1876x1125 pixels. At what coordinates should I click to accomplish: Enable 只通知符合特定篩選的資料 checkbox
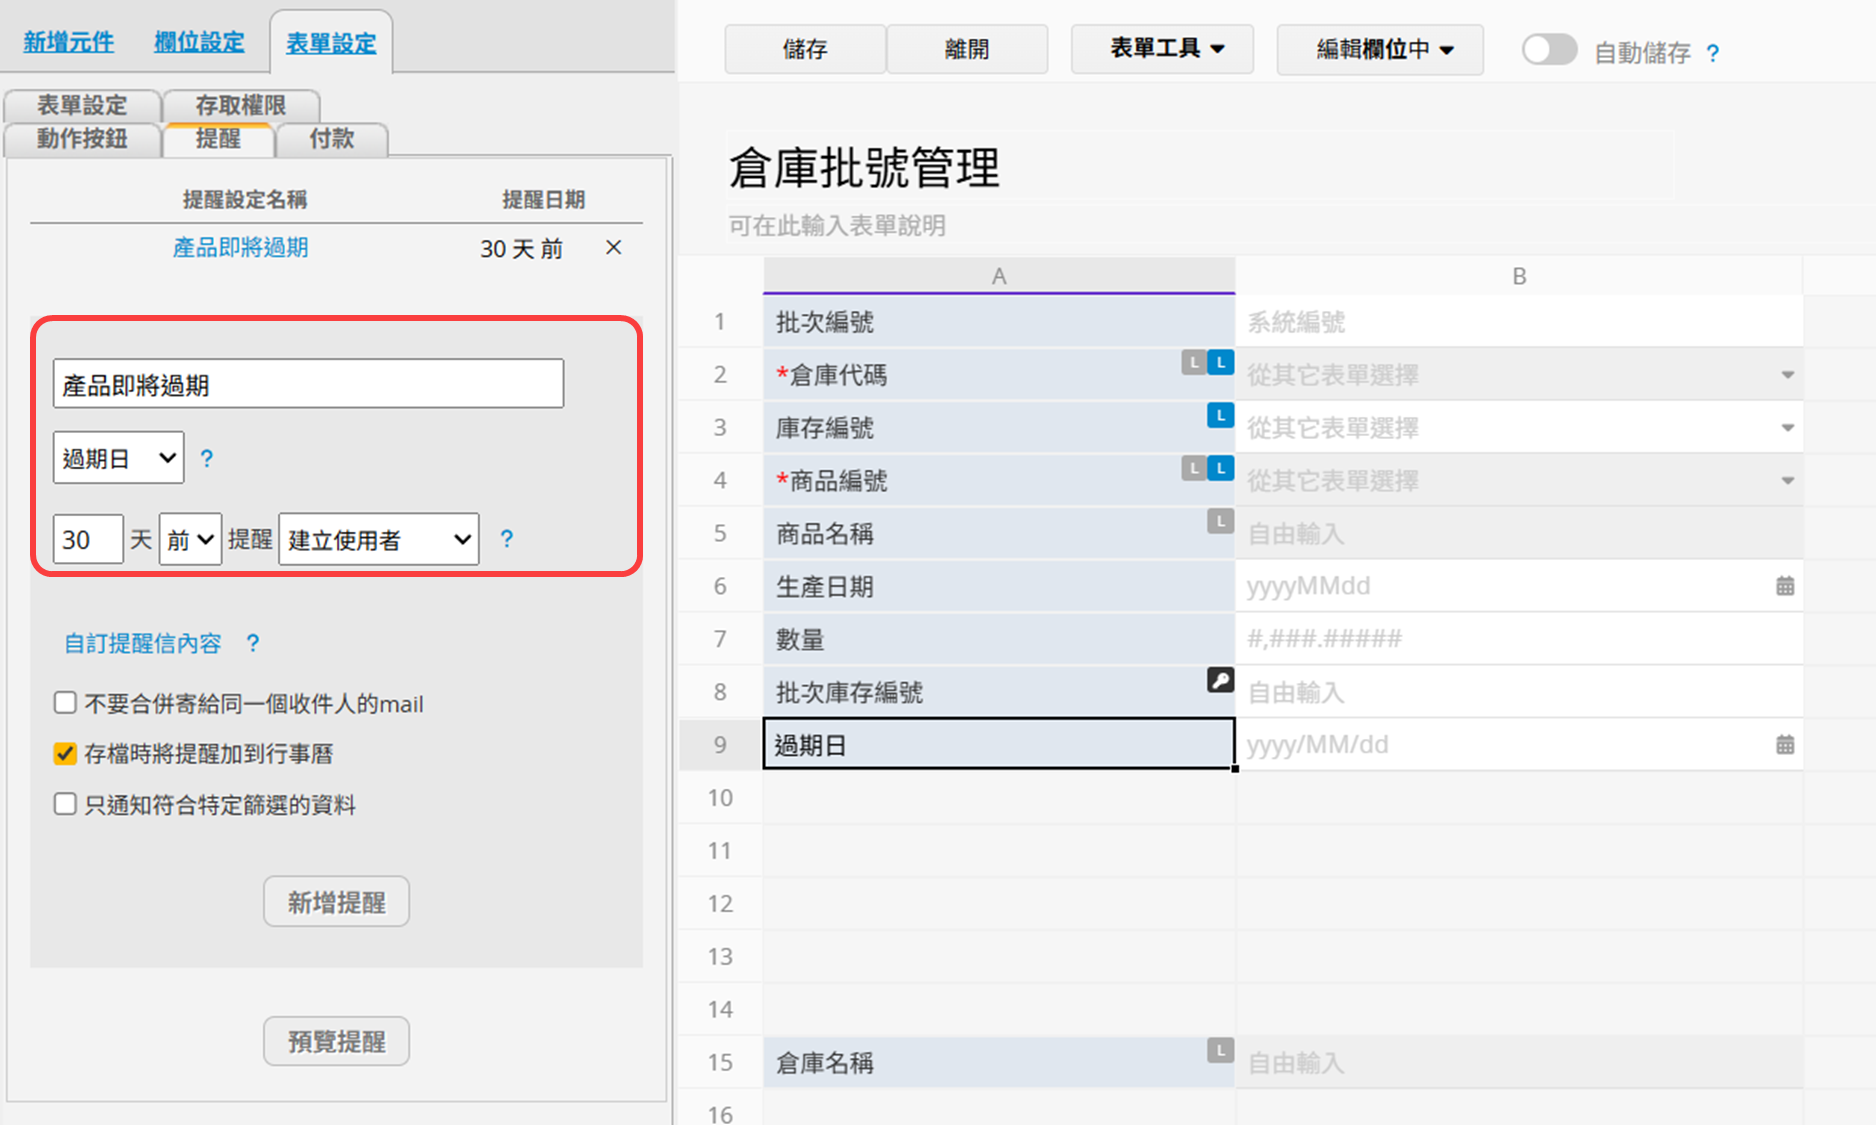[65, 804]
